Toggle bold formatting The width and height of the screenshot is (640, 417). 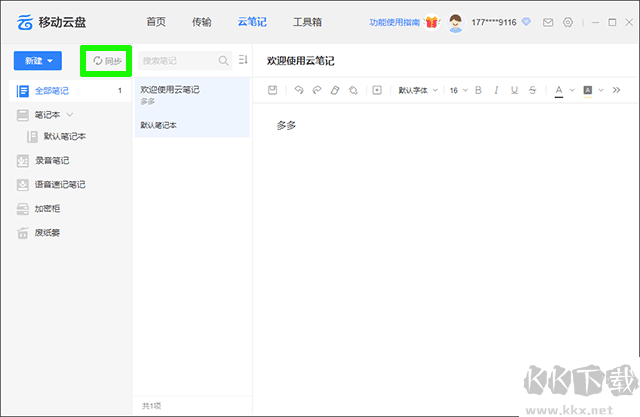coord(479,90)
